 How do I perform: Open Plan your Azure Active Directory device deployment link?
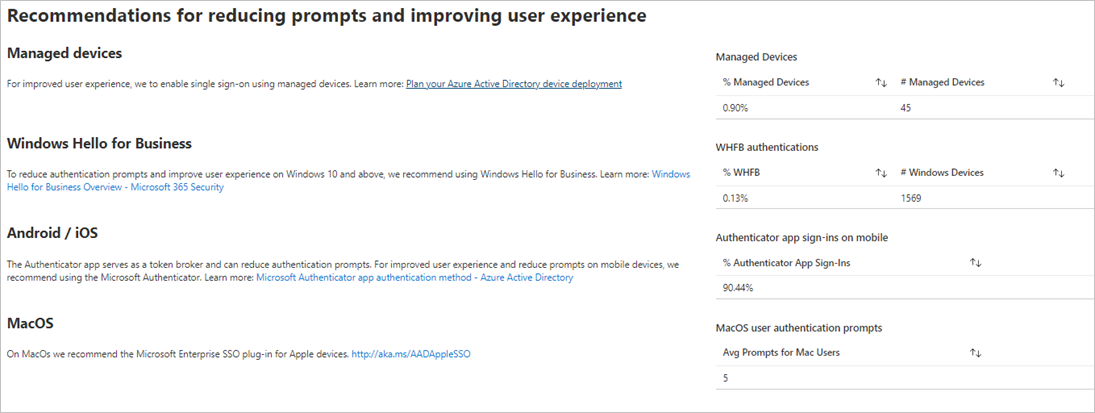click(513, 84)
